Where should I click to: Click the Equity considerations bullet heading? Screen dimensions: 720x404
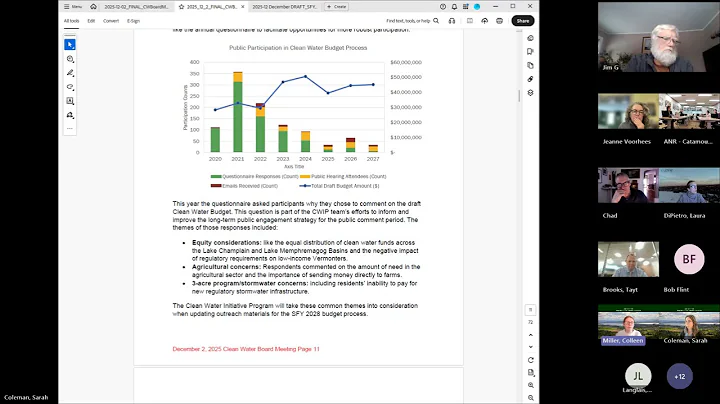(x=226, y=242)
